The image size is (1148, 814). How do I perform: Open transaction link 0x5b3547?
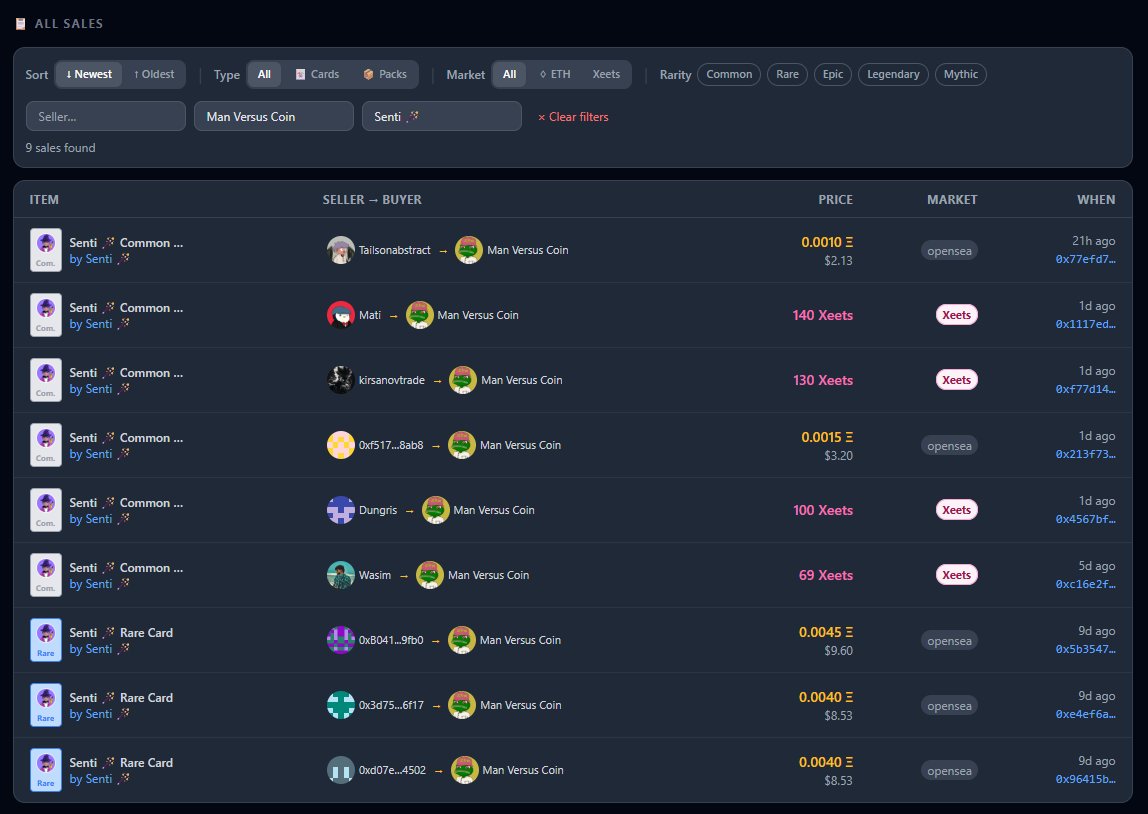pyautogui.click(x=1085, y=649)
